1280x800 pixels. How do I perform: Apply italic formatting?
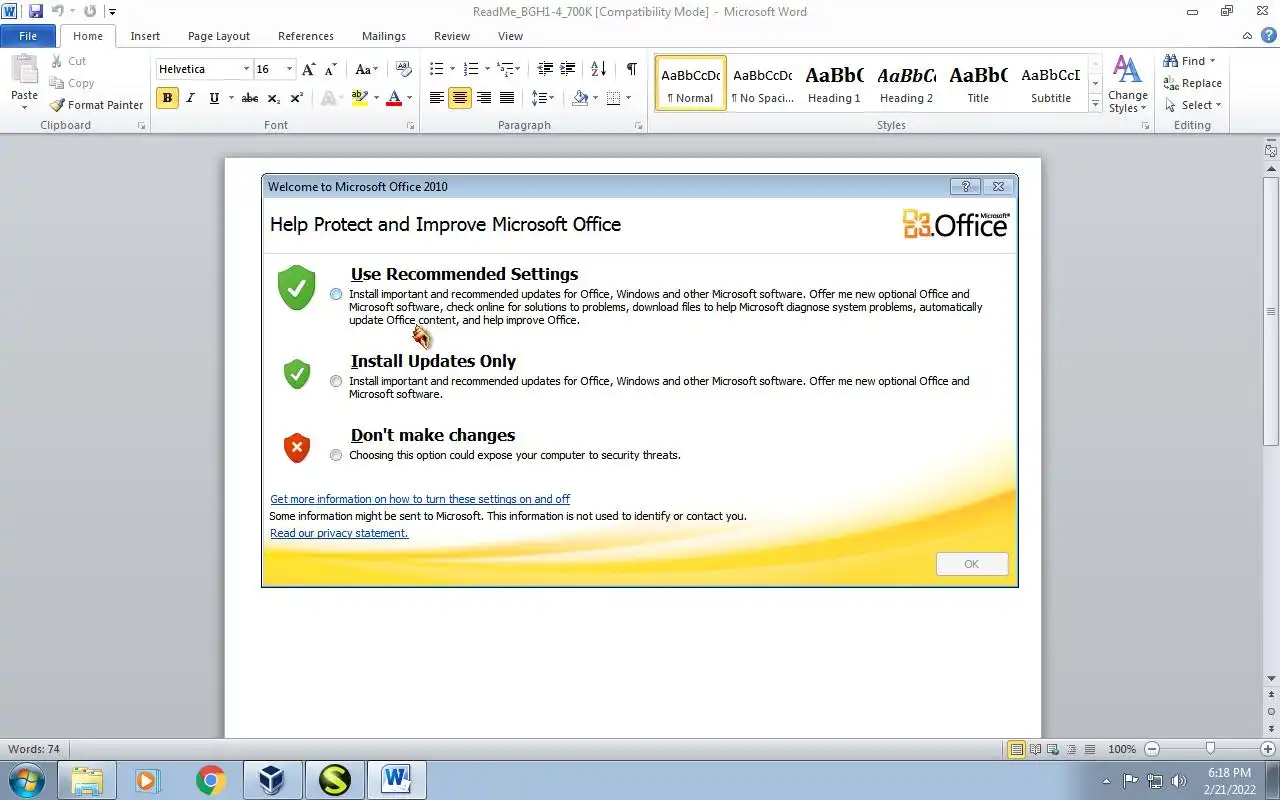(190, 98)
